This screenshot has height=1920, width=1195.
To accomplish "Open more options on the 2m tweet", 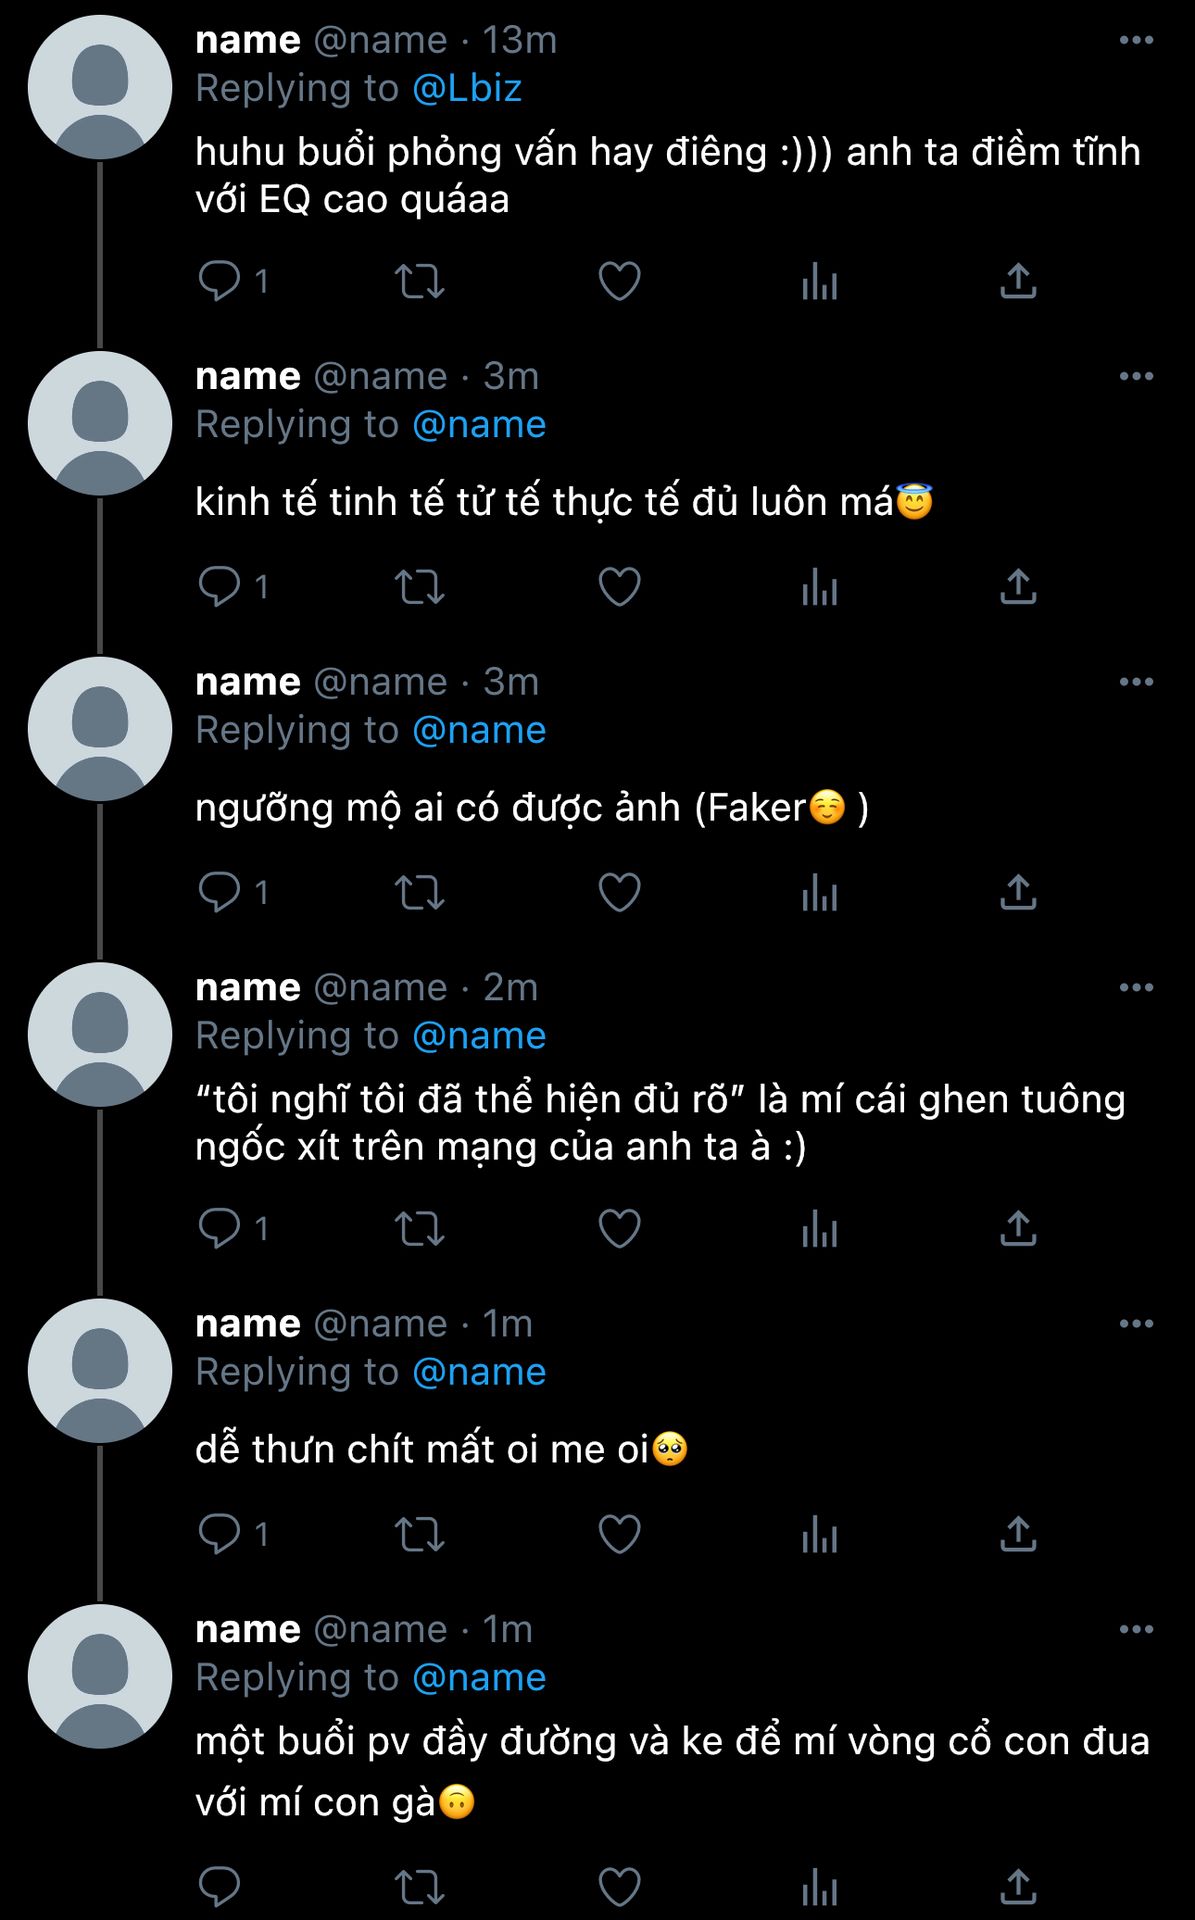I will click(1136, 988).
